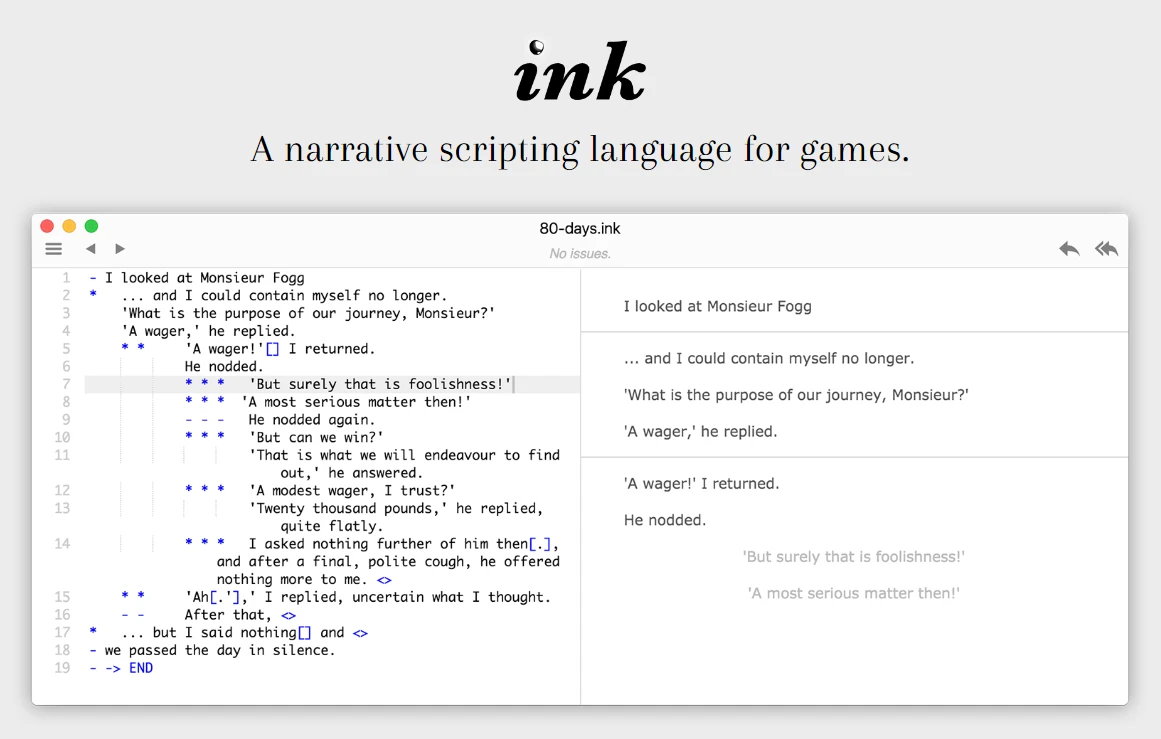Open the hamburger sidebar menu icon
1161x739 pixels.
(x=53, y=249)
